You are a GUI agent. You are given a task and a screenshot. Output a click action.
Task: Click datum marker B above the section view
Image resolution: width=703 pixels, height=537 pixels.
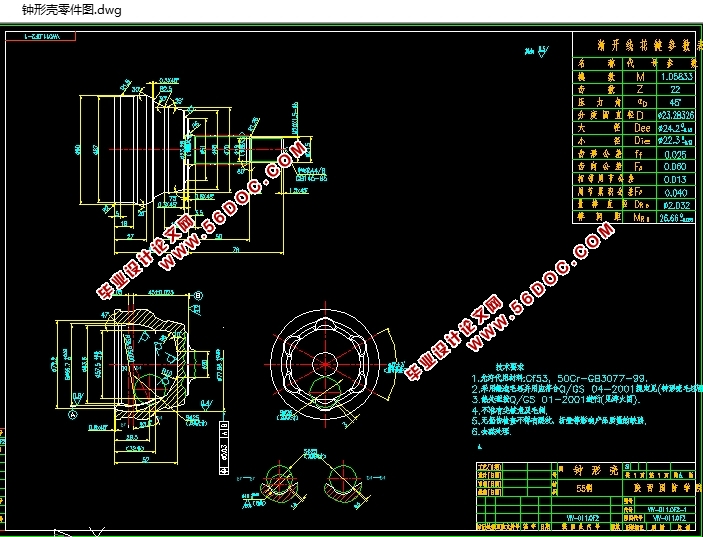coord(198,295)
